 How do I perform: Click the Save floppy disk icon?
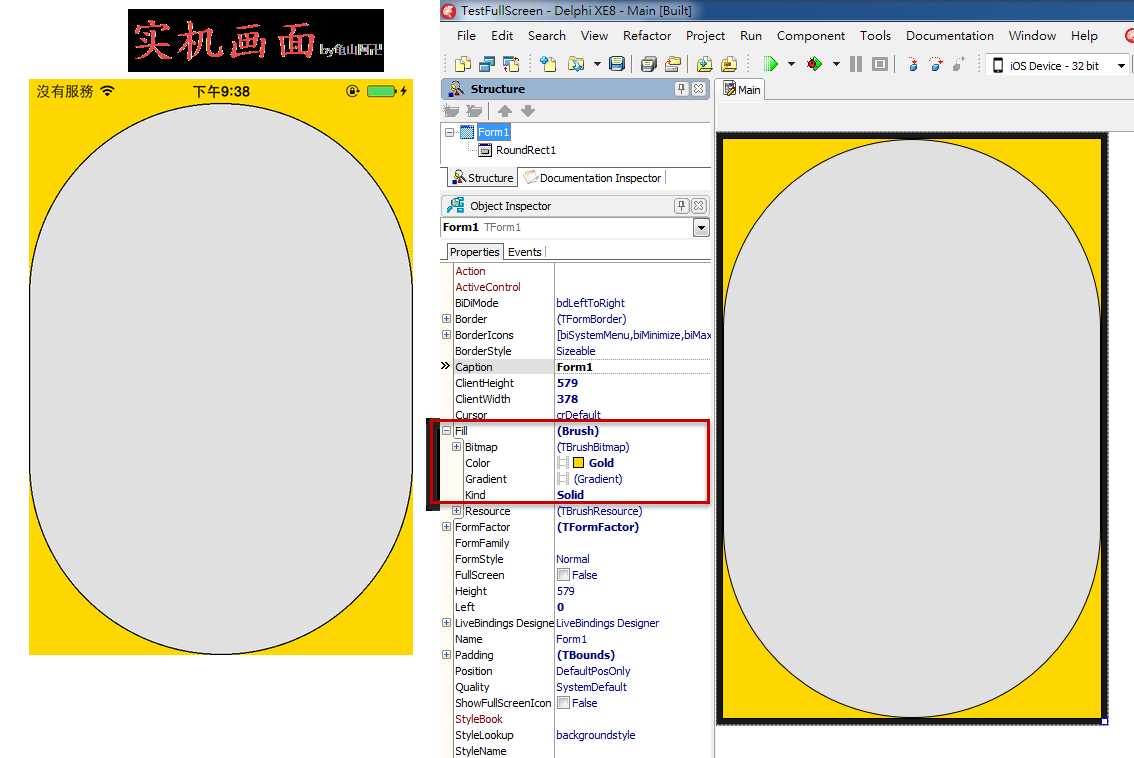[616, 64]
